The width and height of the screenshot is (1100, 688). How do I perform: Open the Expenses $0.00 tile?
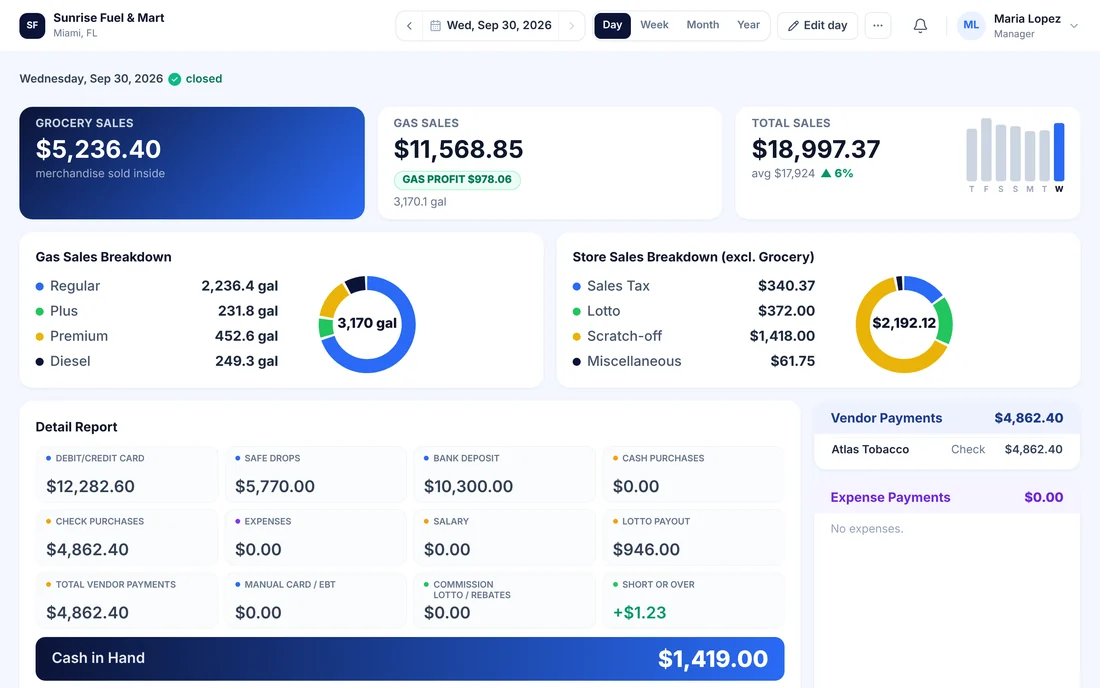pyautogui.click(x=316, y=537)
